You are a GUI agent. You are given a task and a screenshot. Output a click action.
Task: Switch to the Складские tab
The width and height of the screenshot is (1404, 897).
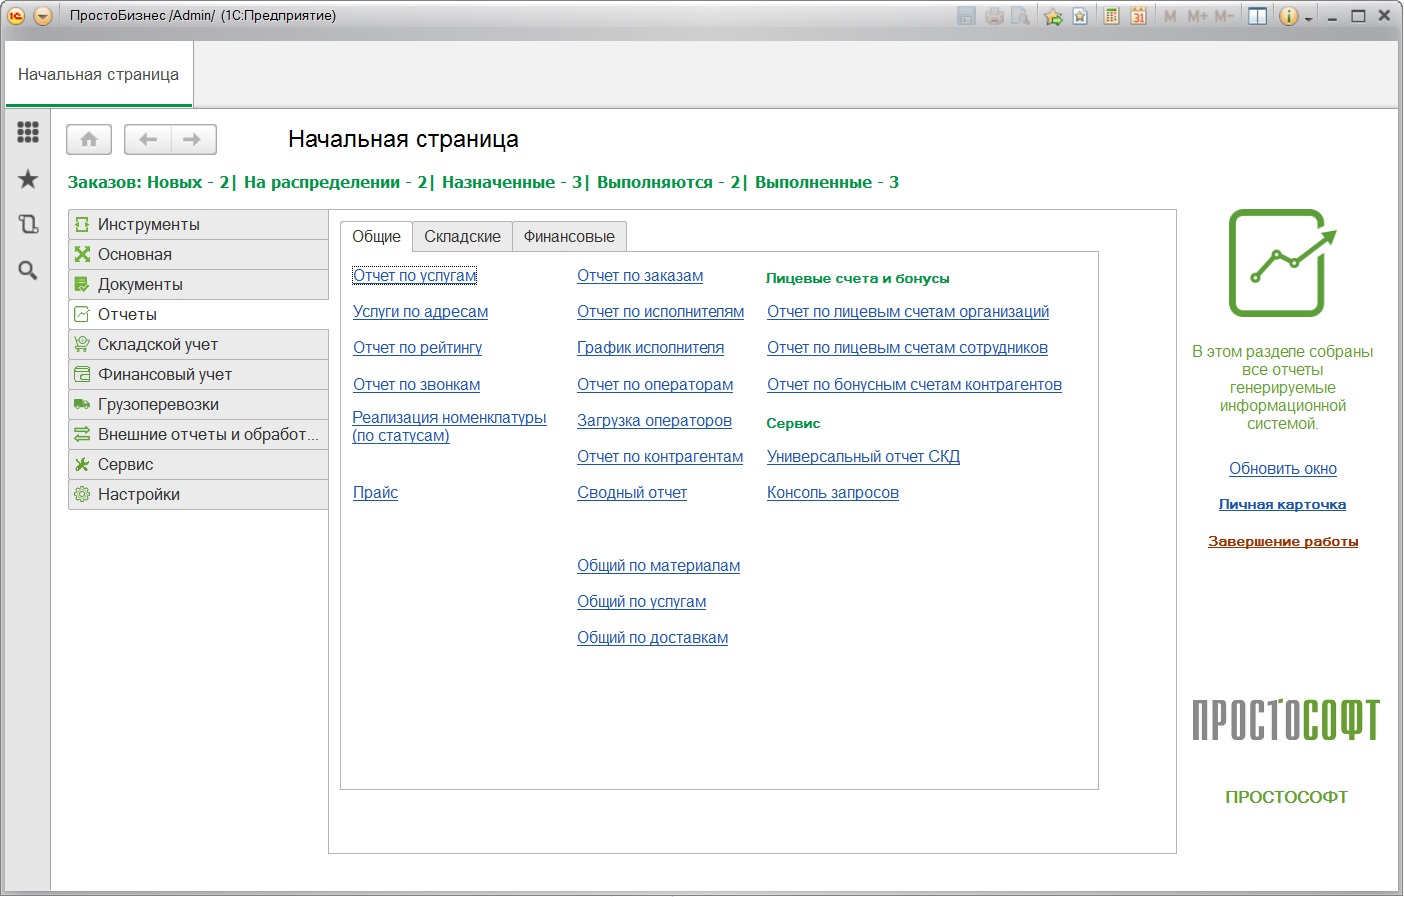tap(462, 237)
